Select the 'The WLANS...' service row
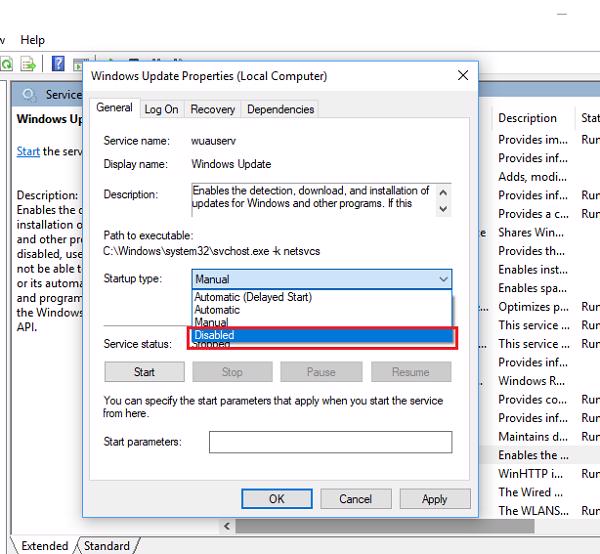This screenshot has height=554, width=600. coord(533,510)
